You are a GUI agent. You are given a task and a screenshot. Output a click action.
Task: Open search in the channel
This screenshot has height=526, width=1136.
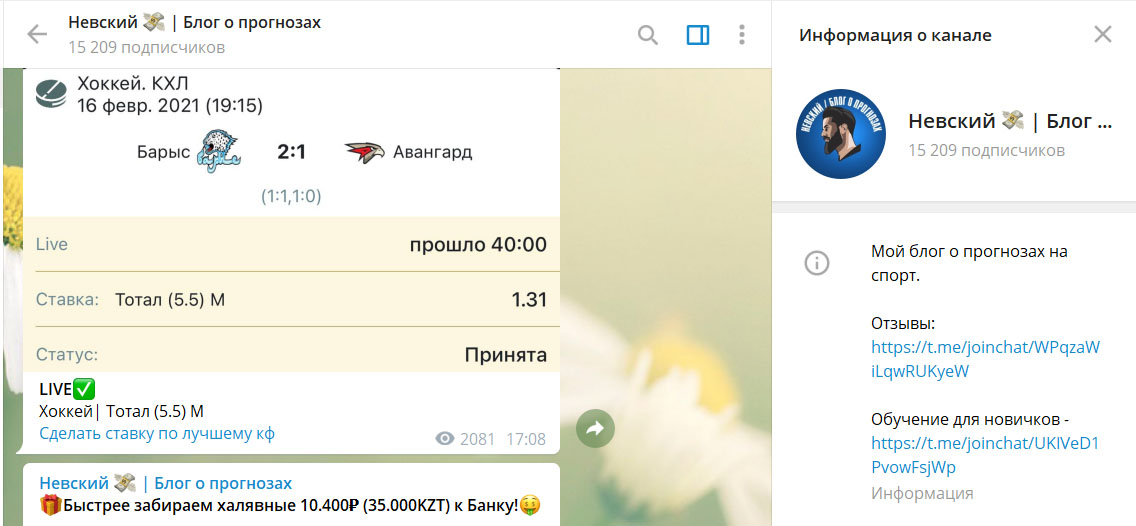648,35
